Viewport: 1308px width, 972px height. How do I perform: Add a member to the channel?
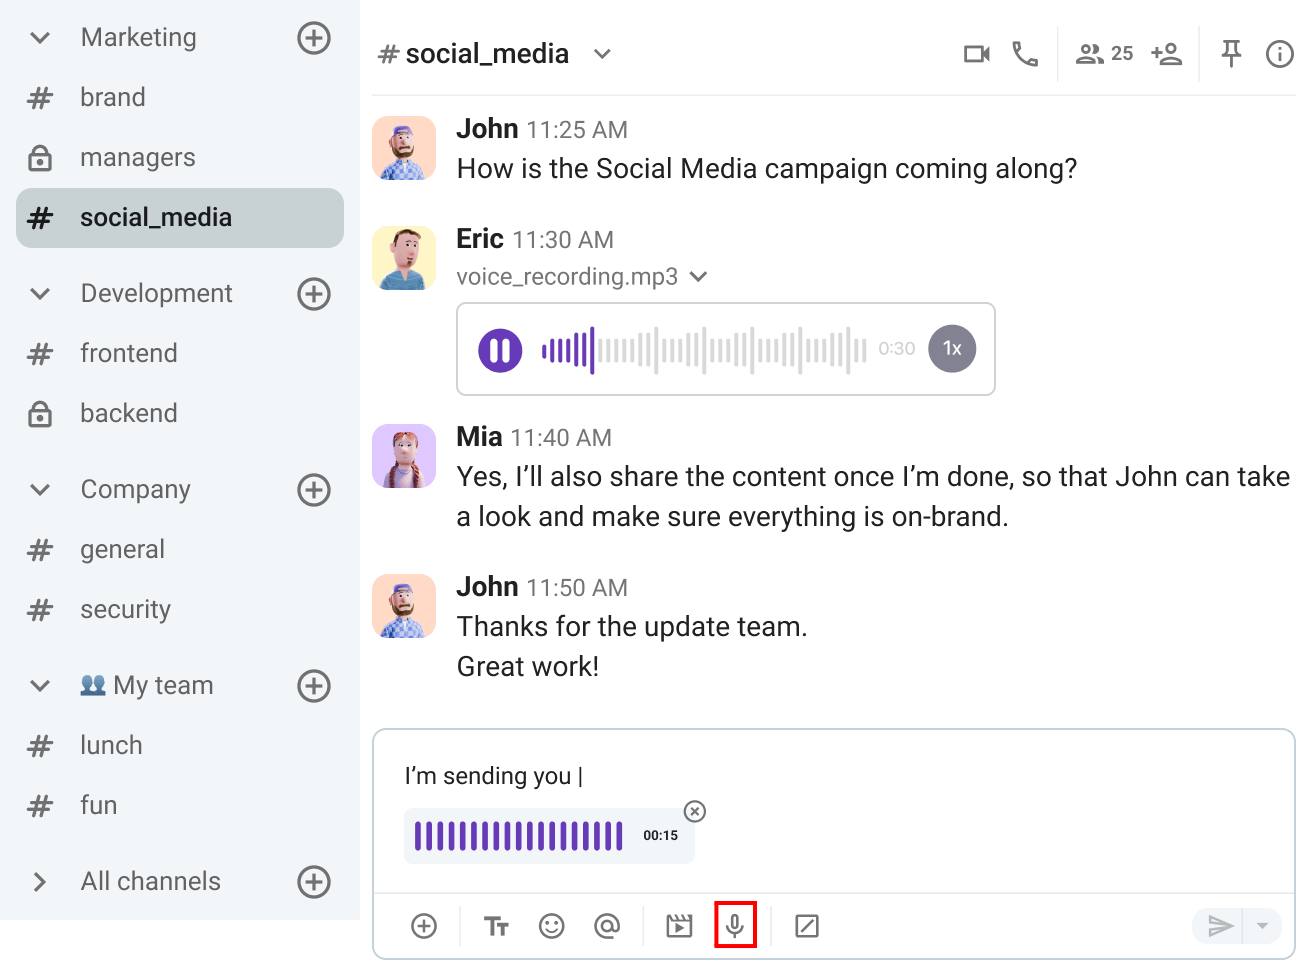coord(1166,54)
